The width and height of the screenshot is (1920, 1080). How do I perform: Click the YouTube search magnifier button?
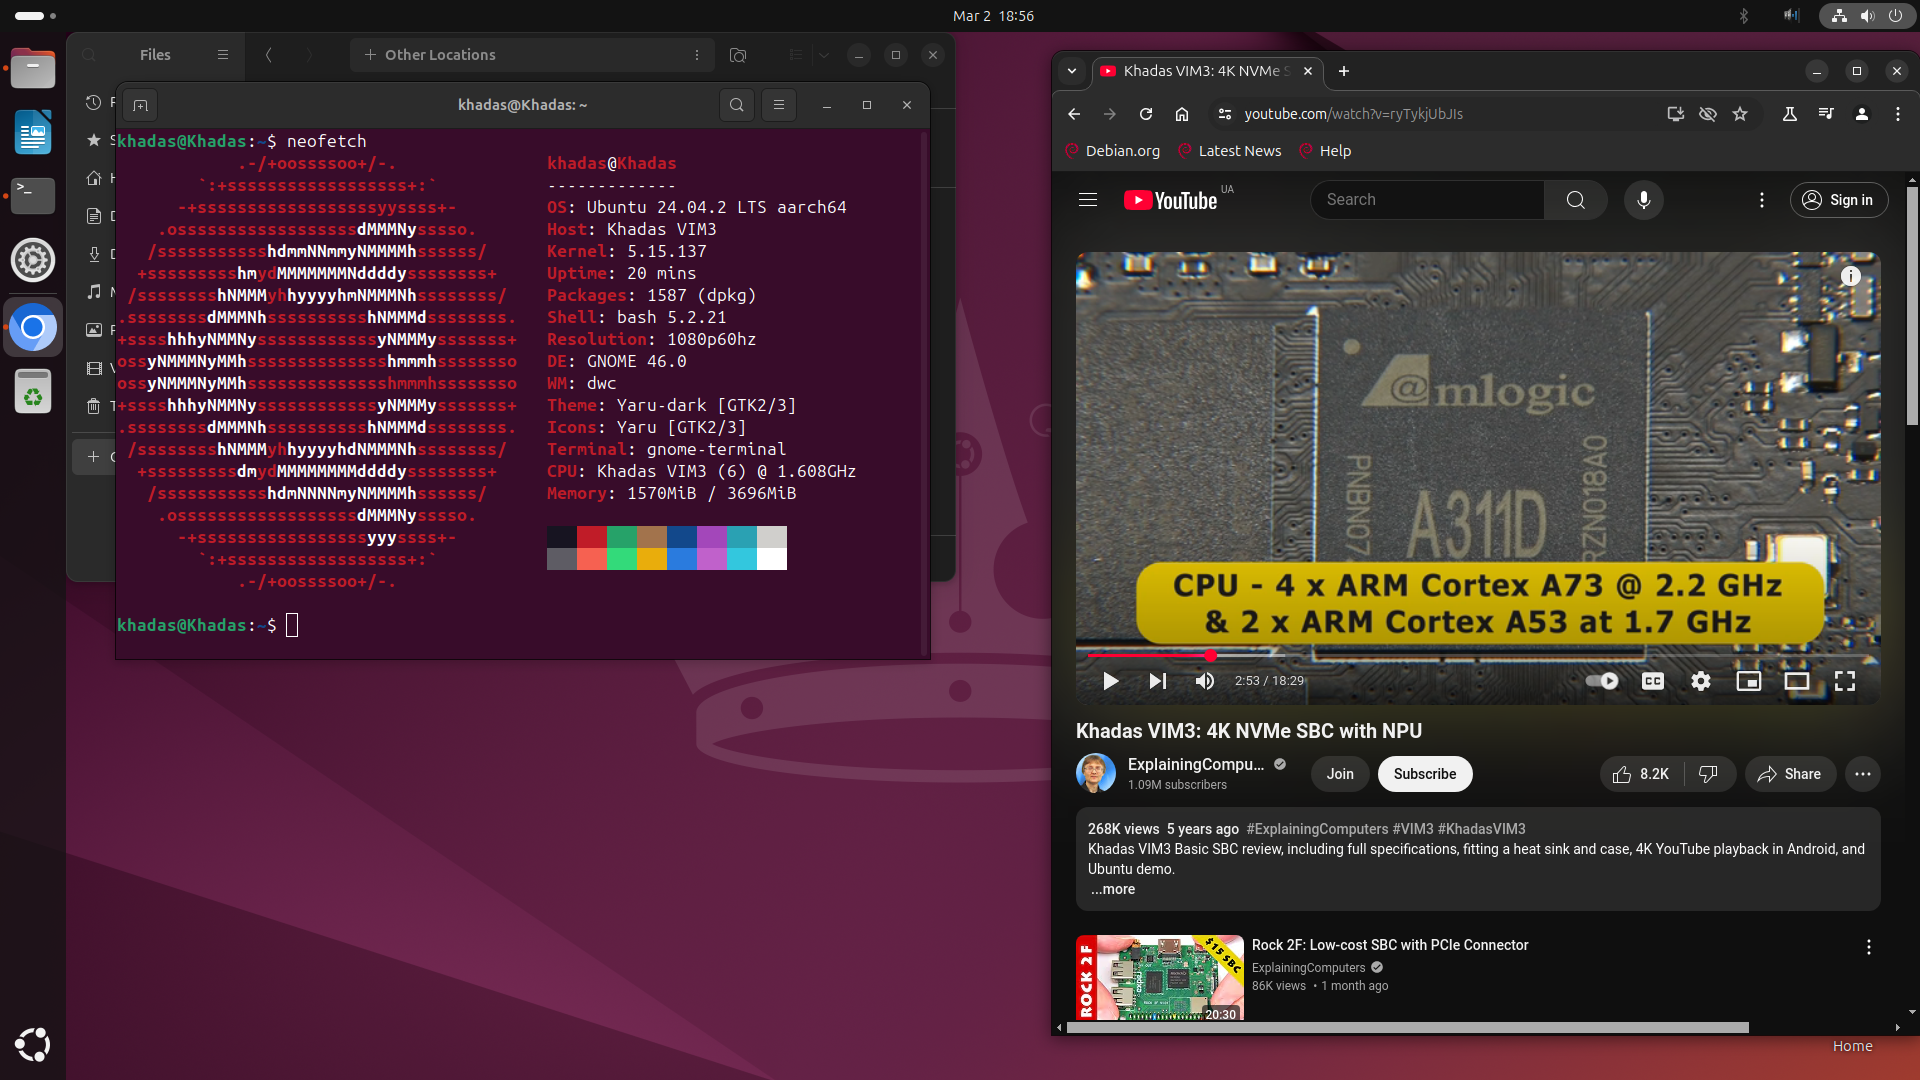1576,200
